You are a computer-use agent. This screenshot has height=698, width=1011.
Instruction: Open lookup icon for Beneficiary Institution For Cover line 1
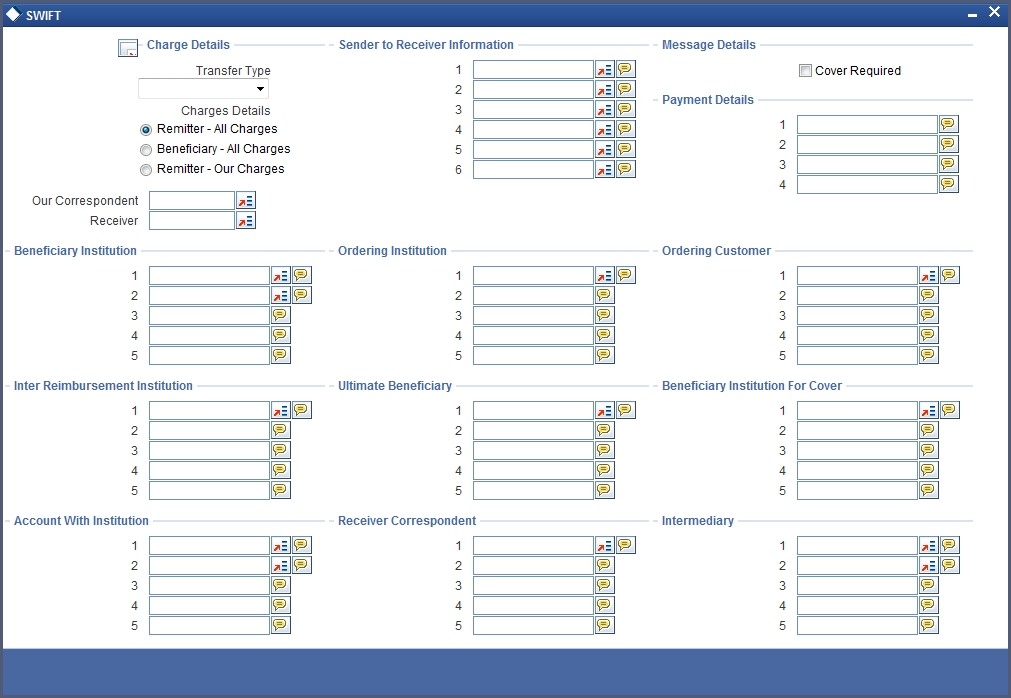928,411
